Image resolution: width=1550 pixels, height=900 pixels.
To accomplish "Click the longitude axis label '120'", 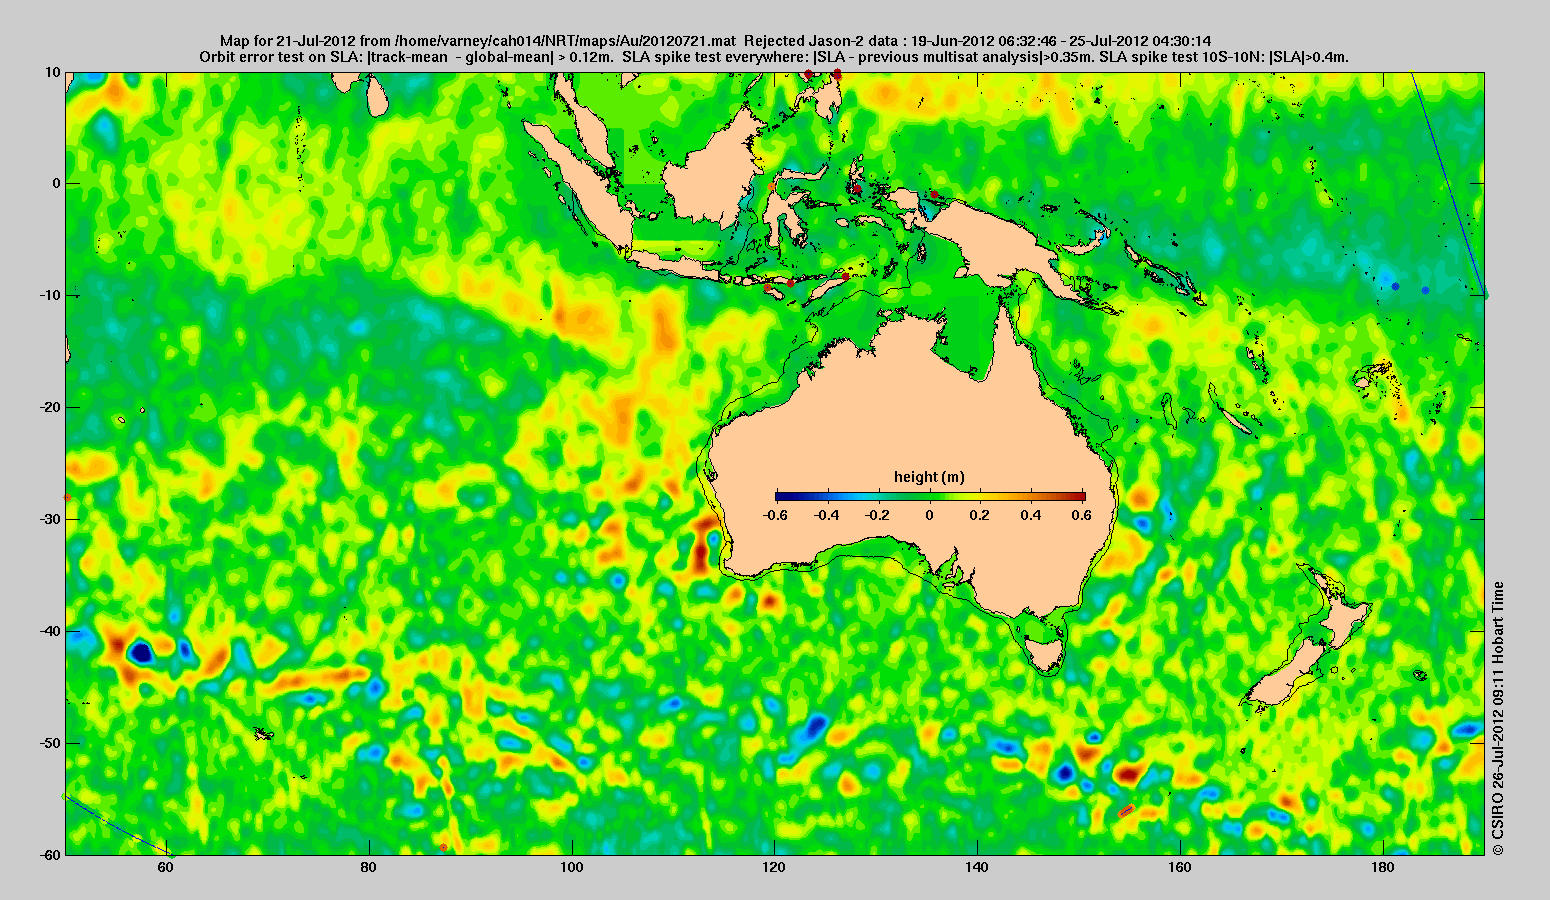I will pos(774,868).
